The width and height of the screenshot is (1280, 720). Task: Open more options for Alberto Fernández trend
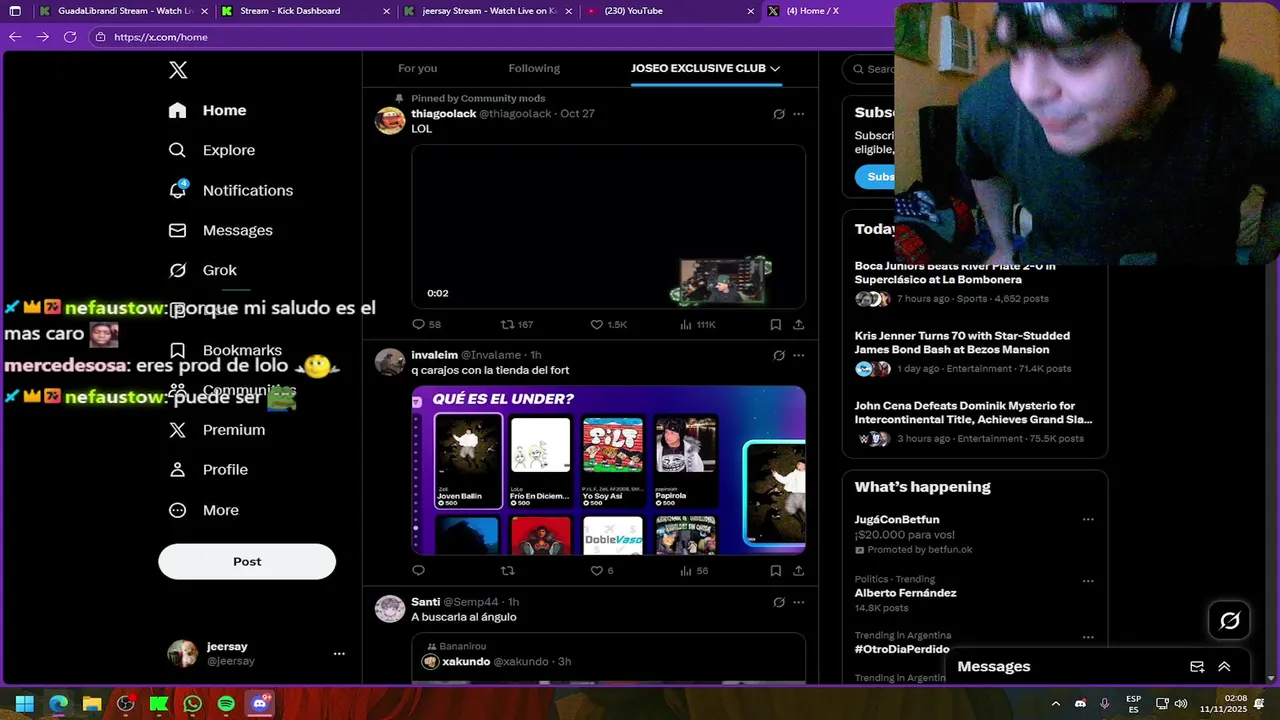click(x=1088, y=580)
